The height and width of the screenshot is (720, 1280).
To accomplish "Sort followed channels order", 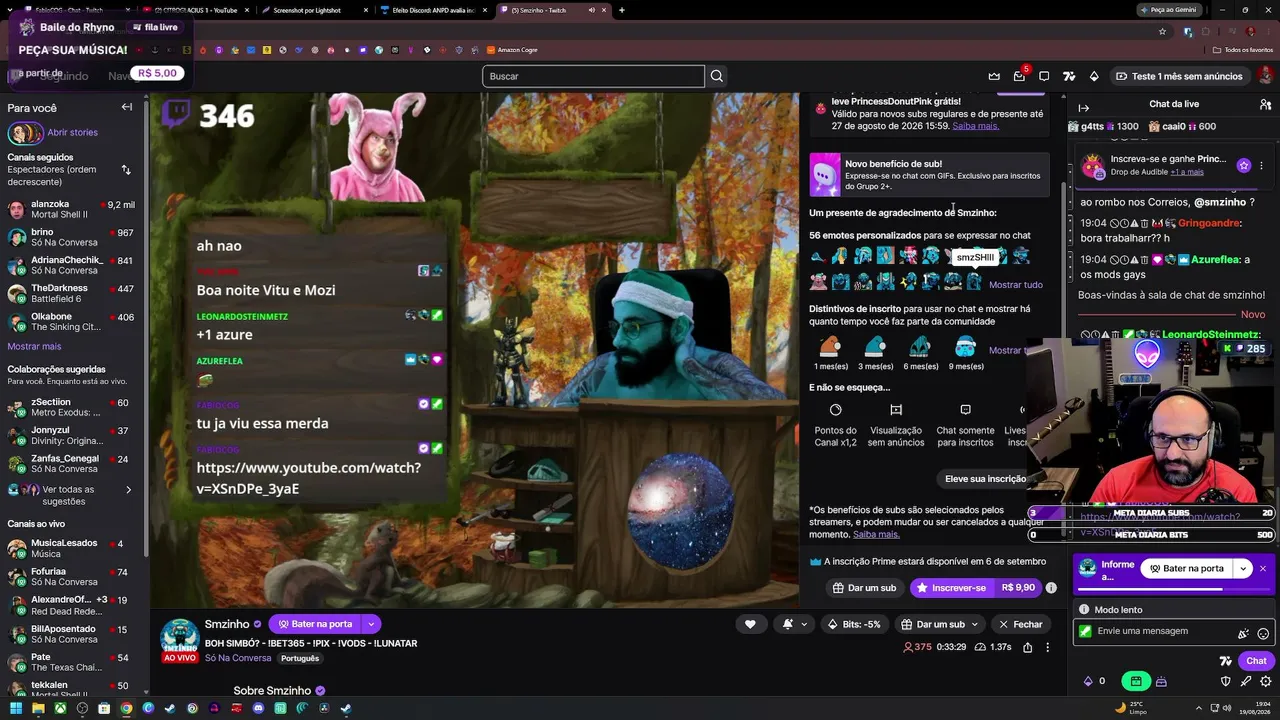I will 126,170.
